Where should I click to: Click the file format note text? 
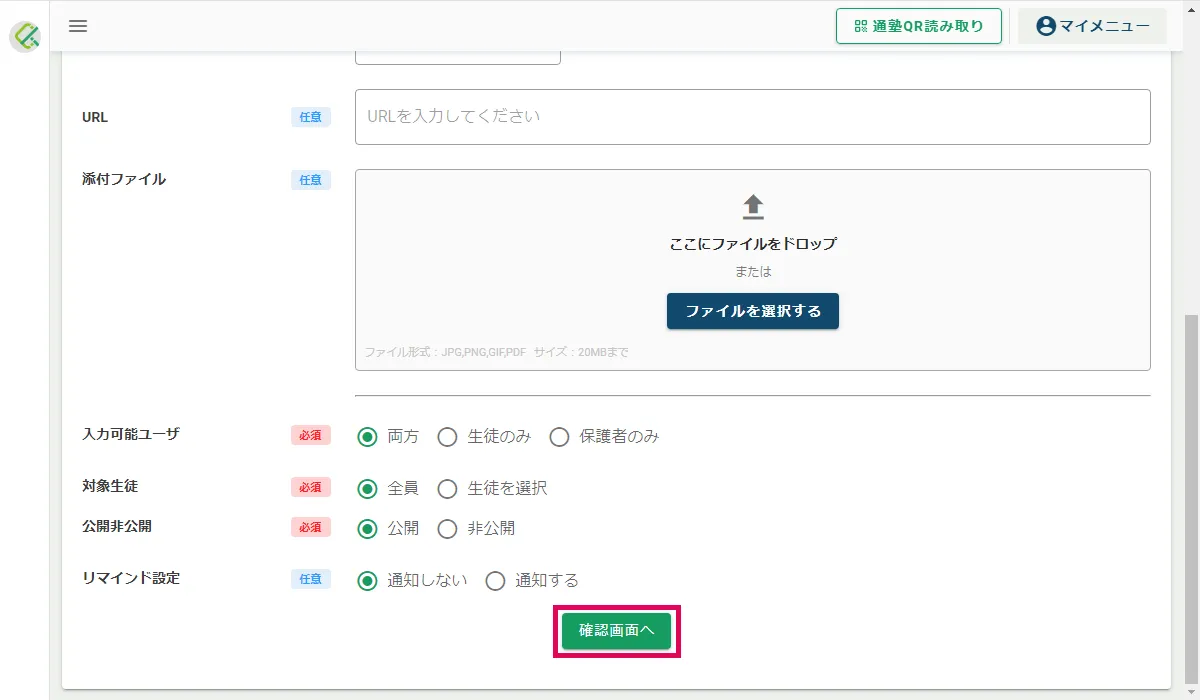(496, 353)
